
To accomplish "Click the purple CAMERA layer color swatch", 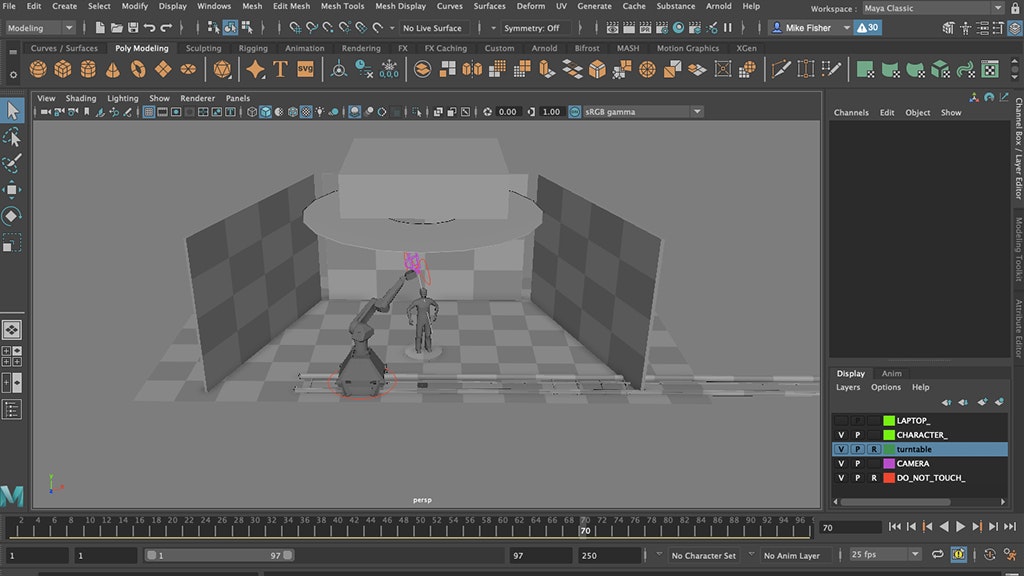I will tap(888, 464).
